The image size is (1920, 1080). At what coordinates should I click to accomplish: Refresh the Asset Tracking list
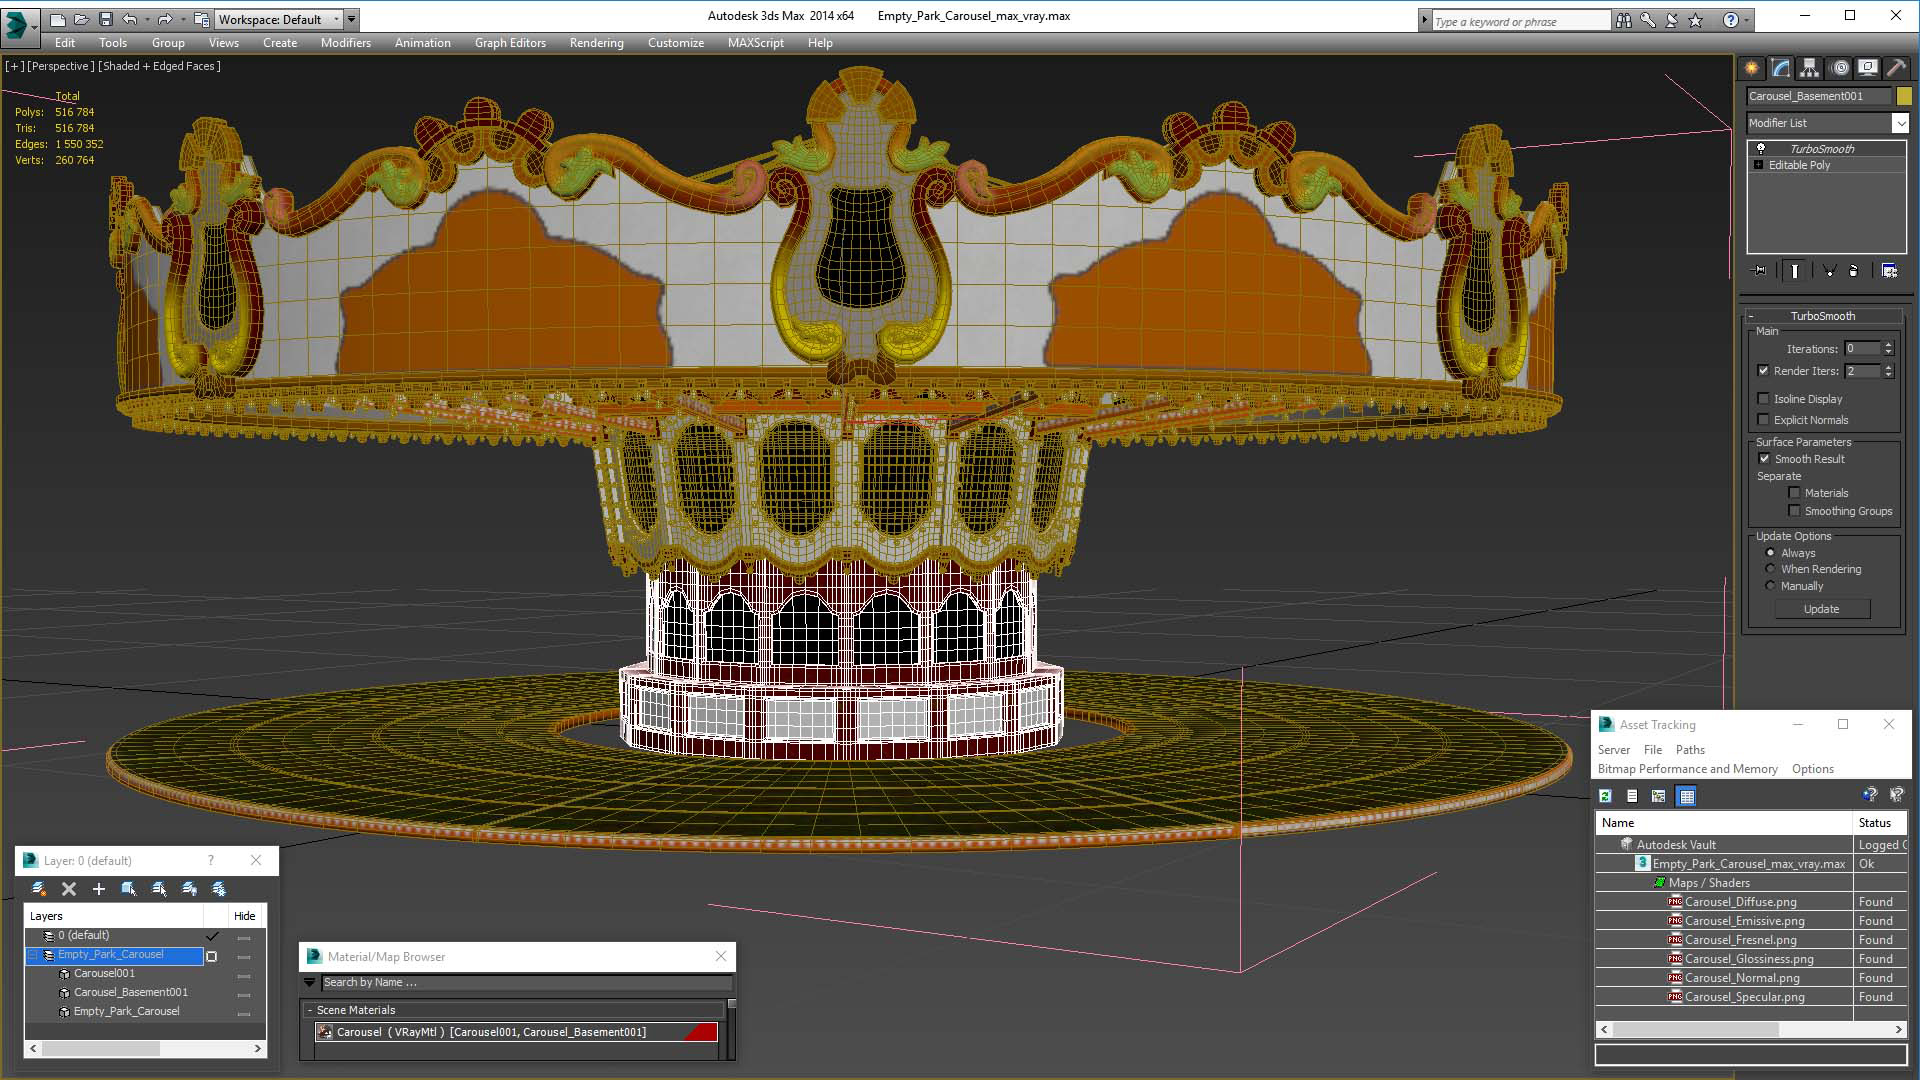(x=1605, y=796)
